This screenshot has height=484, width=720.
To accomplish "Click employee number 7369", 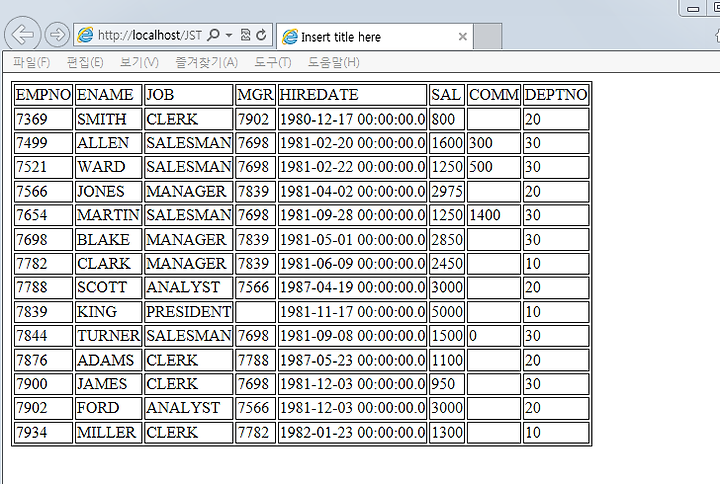I will 32,119.
